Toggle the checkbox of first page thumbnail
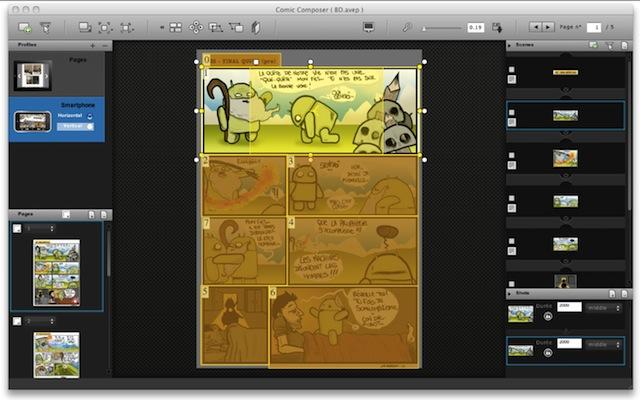 pyautogui.click(x=17, y=229)
